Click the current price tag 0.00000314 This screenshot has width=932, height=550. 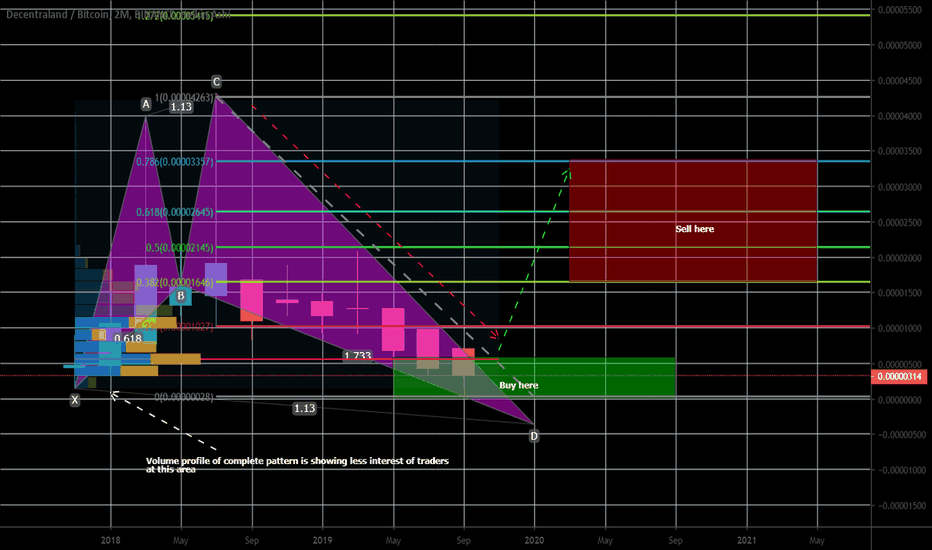[x=899, y=376]
